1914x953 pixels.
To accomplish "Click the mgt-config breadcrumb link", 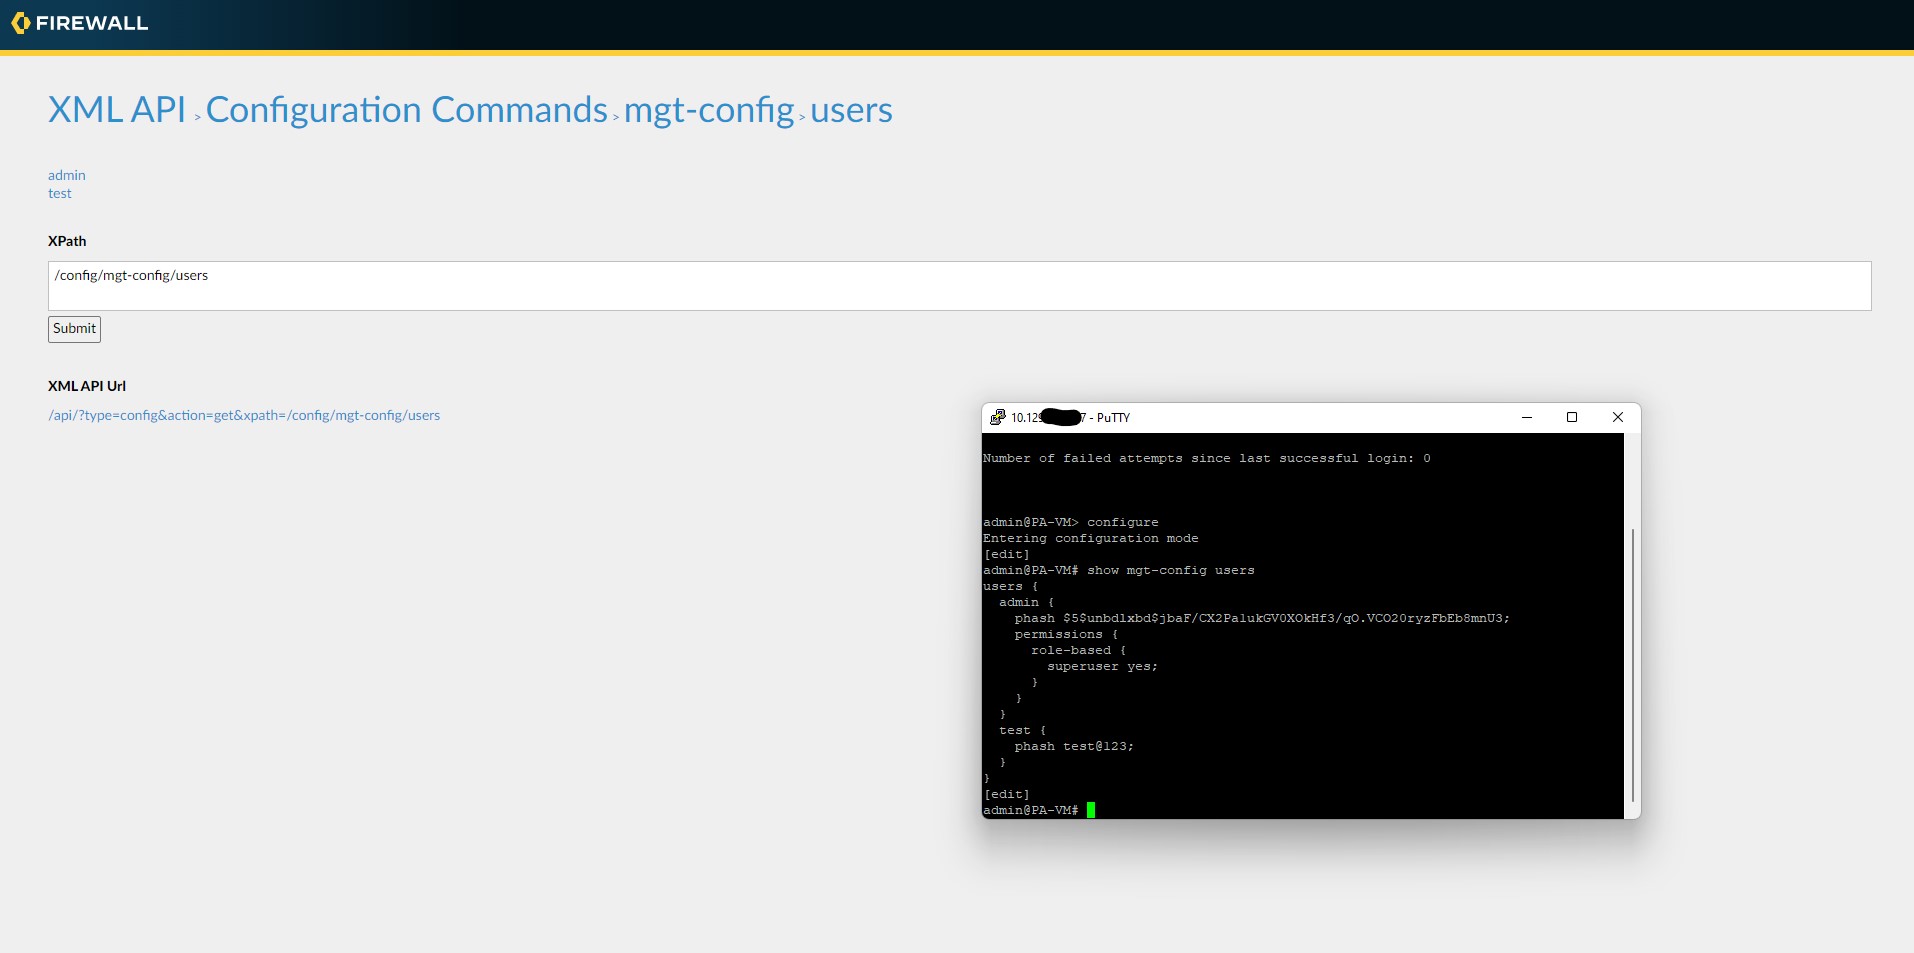I will point(709,110).
